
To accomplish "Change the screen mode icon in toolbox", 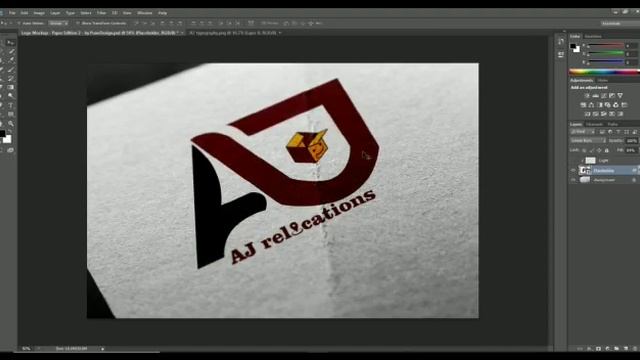I will coord(11,151).
